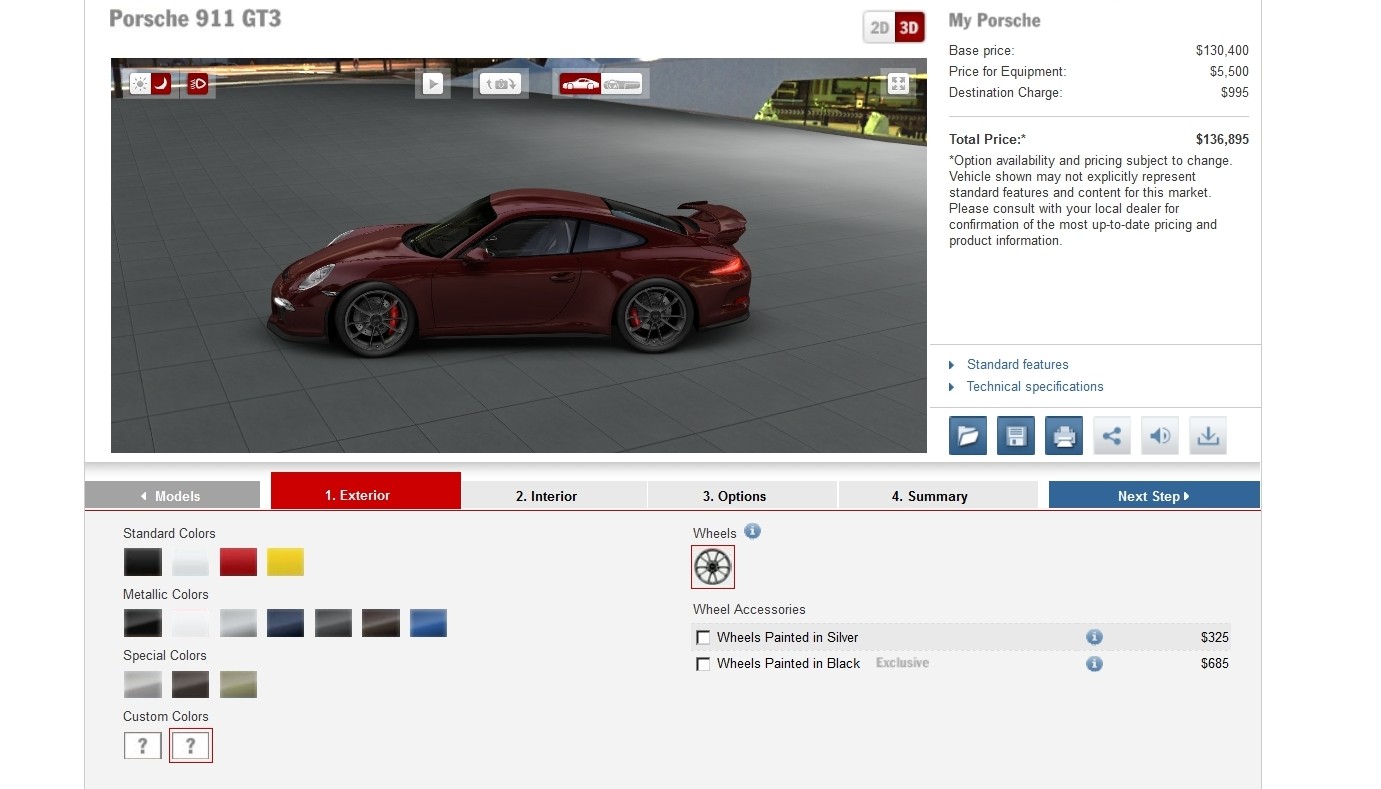Select the wheel thumbnail
The width and height of the screenshot is (1381, 789).
pyautogui.click(x=713, y=567)
